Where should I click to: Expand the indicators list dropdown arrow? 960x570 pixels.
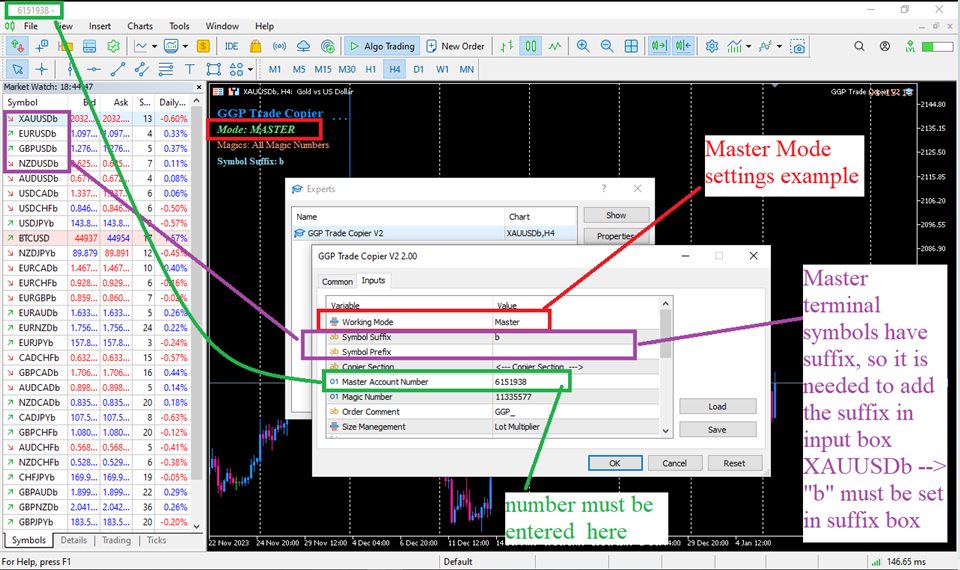tap(749, 46)
